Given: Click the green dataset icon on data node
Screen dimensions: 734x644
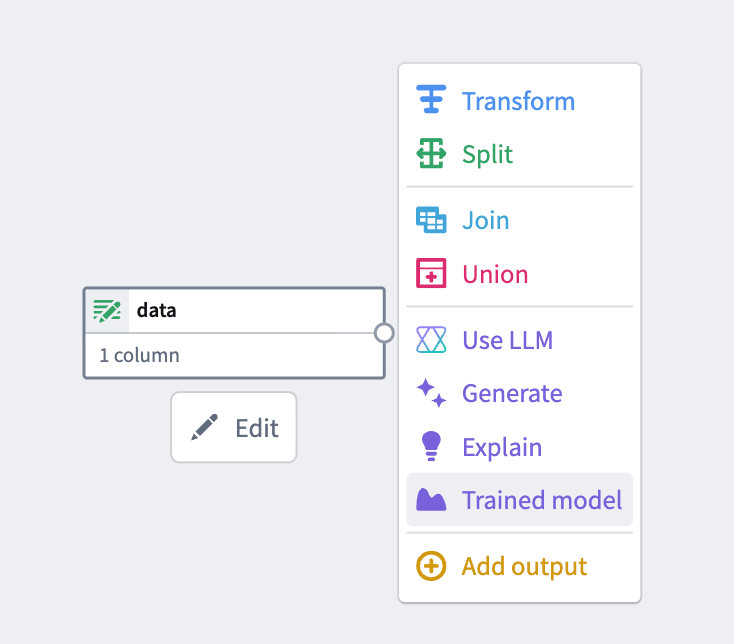Looking at the screenshot, I should tap(107, 311).
